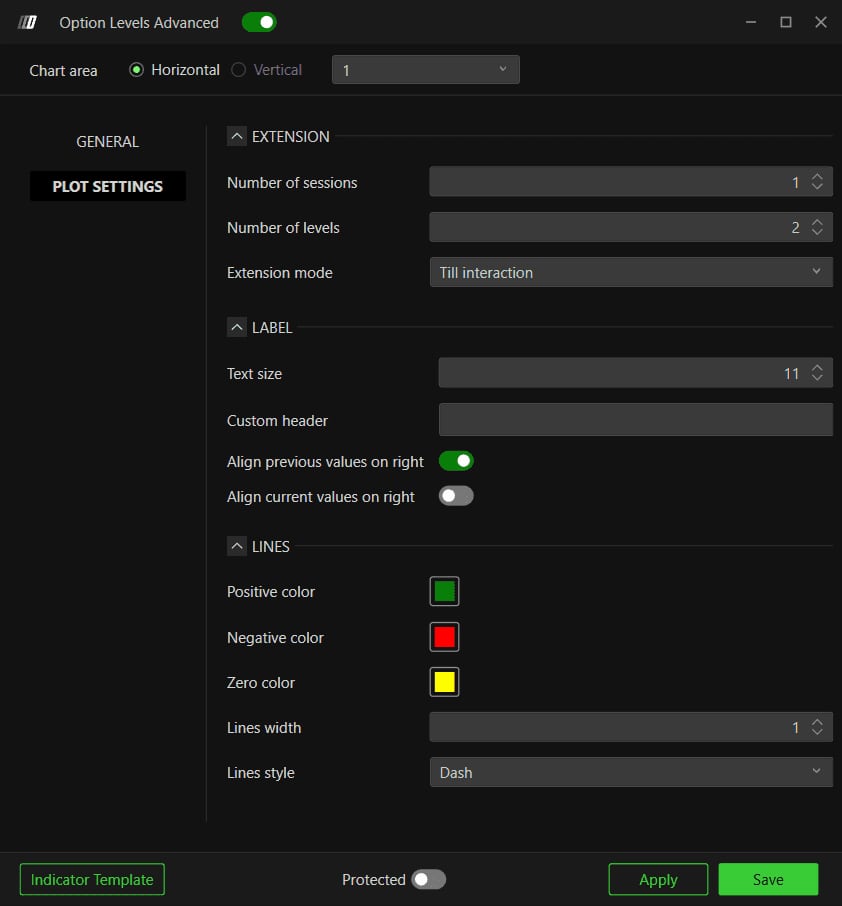The height and width of the screenshot is (906, 842).
Task: Decrease the Lines width value
Action: tap(817, 732)
